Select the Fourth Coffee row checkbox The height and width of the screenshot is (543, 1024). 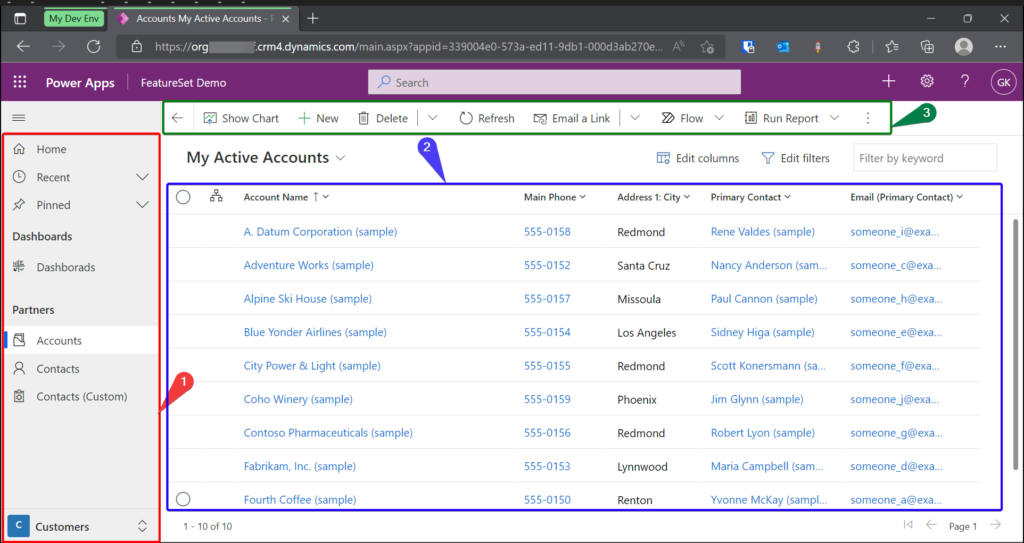(x=183, y=499)
